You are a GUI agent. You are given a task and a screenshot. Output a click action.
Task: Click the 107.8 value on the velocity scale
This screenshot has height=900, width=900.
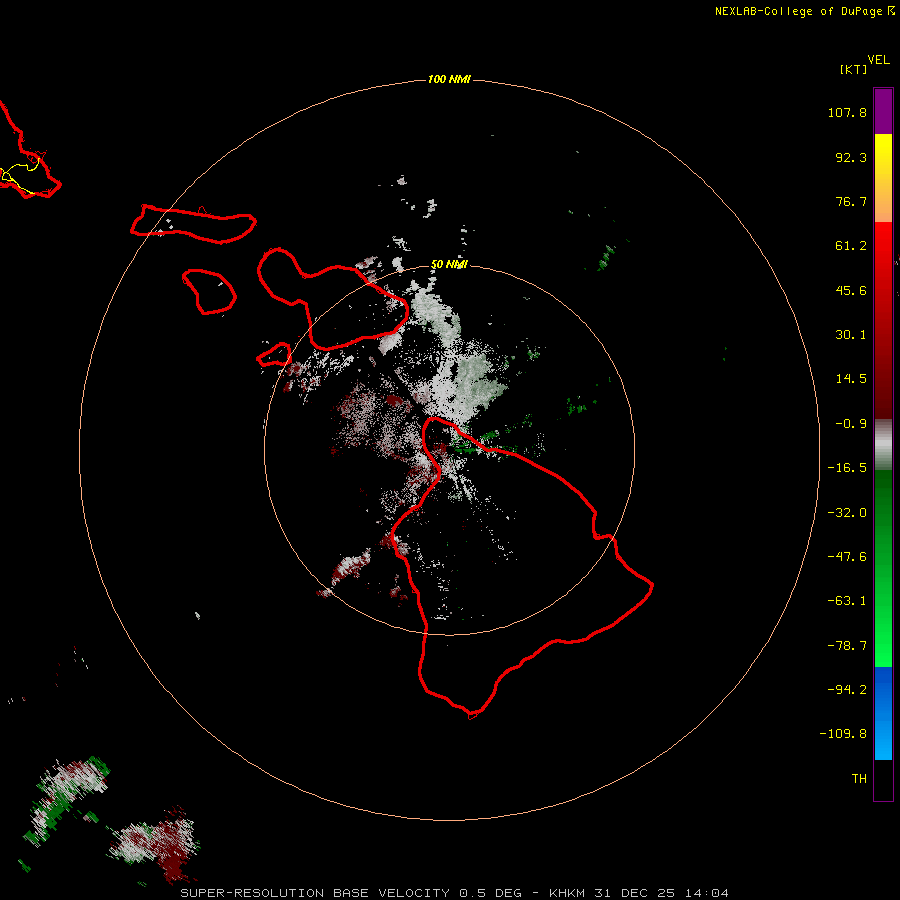click(x=847, y=112)
